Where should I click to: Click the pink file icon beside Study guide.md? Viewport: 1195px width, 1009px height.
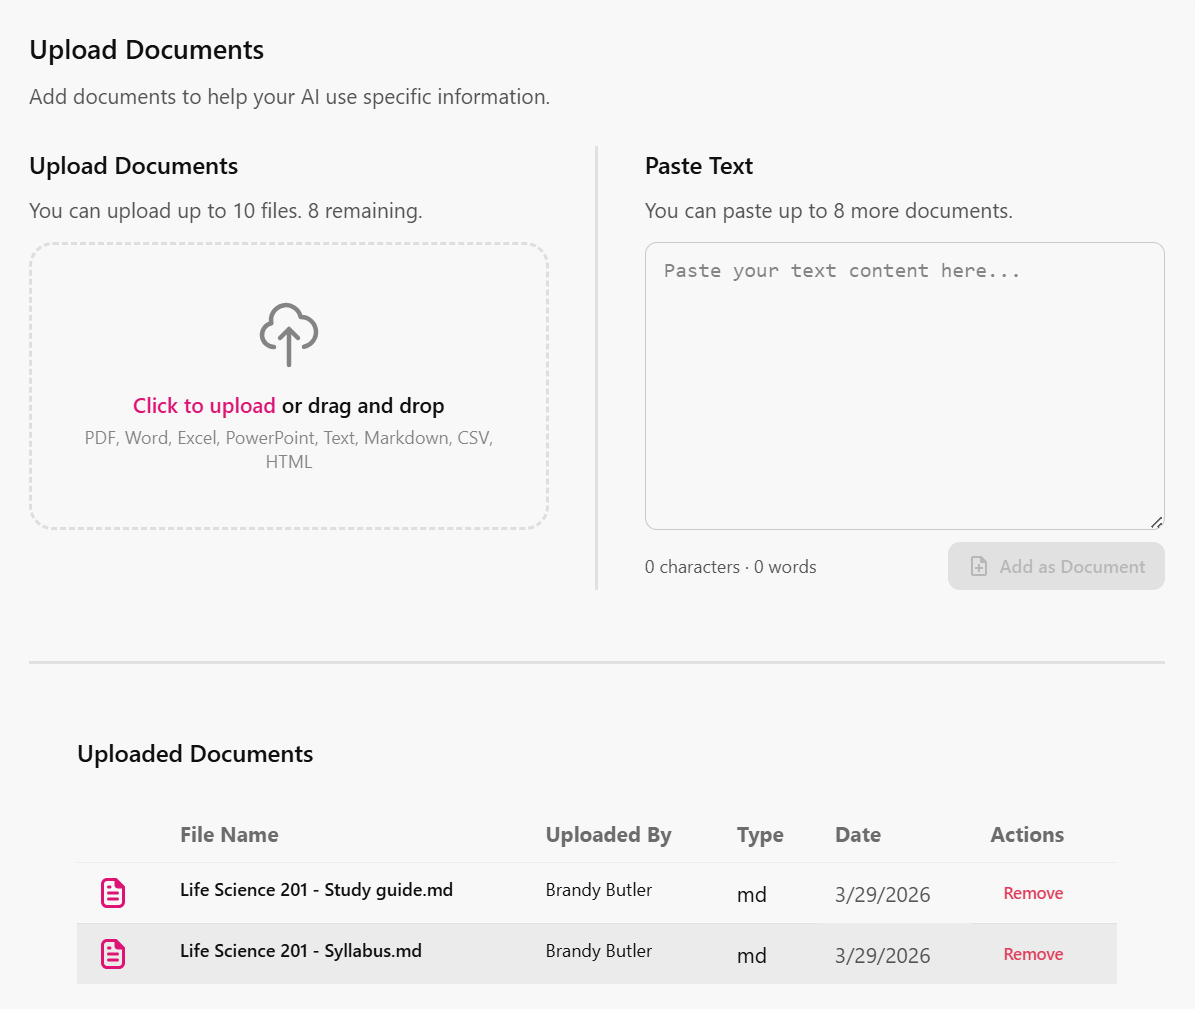(x=112, y=892)
